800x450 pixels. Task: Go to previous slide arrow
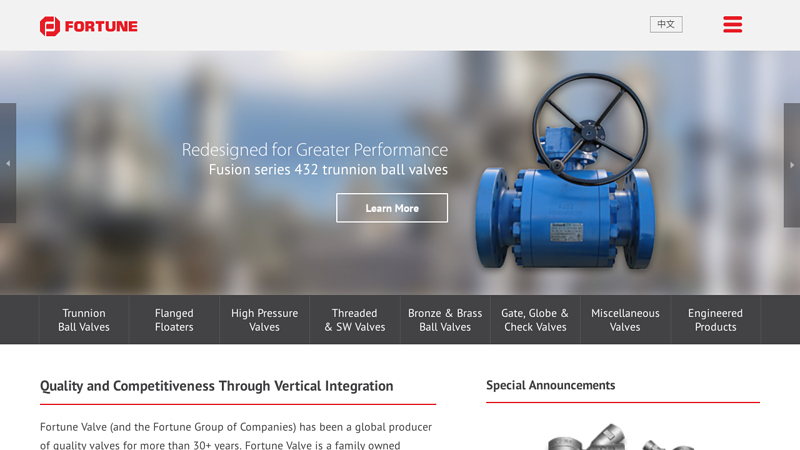click(x=8, y=163)
